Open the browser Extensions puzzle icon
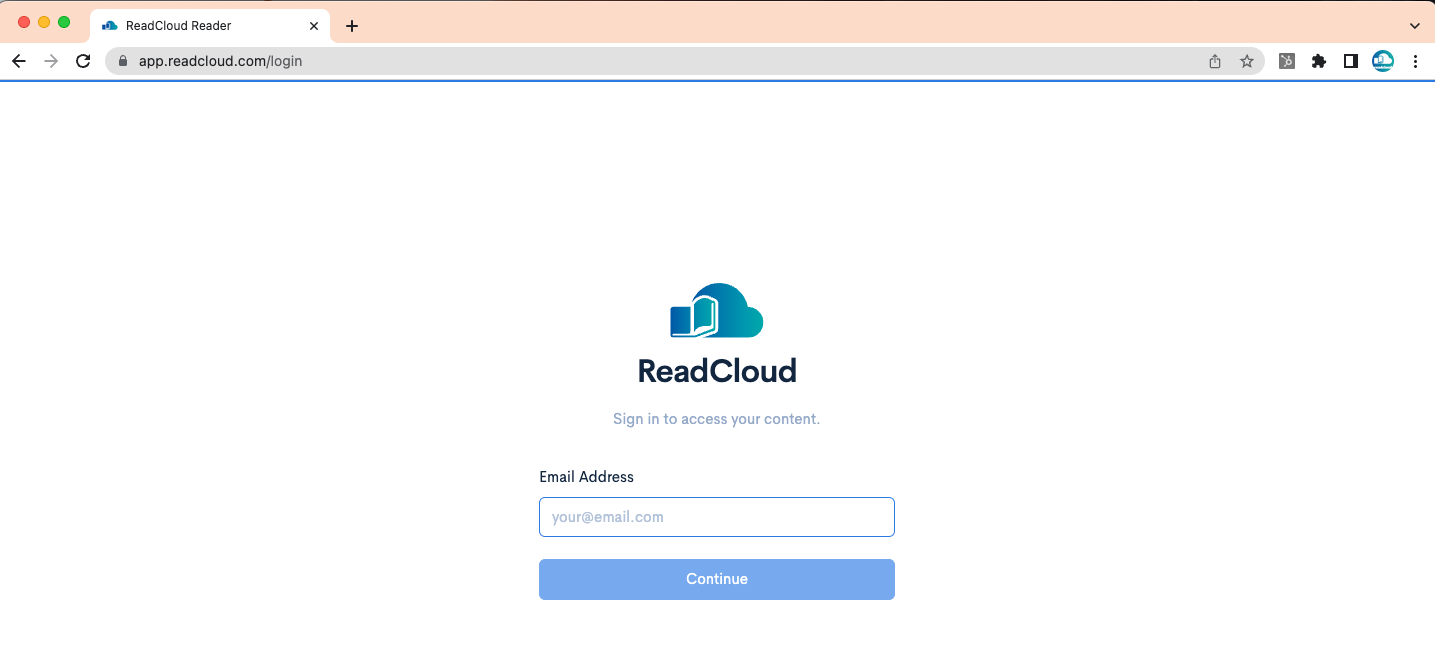The width and height of the screenshot is (1435, 666). pos(1318,61)
